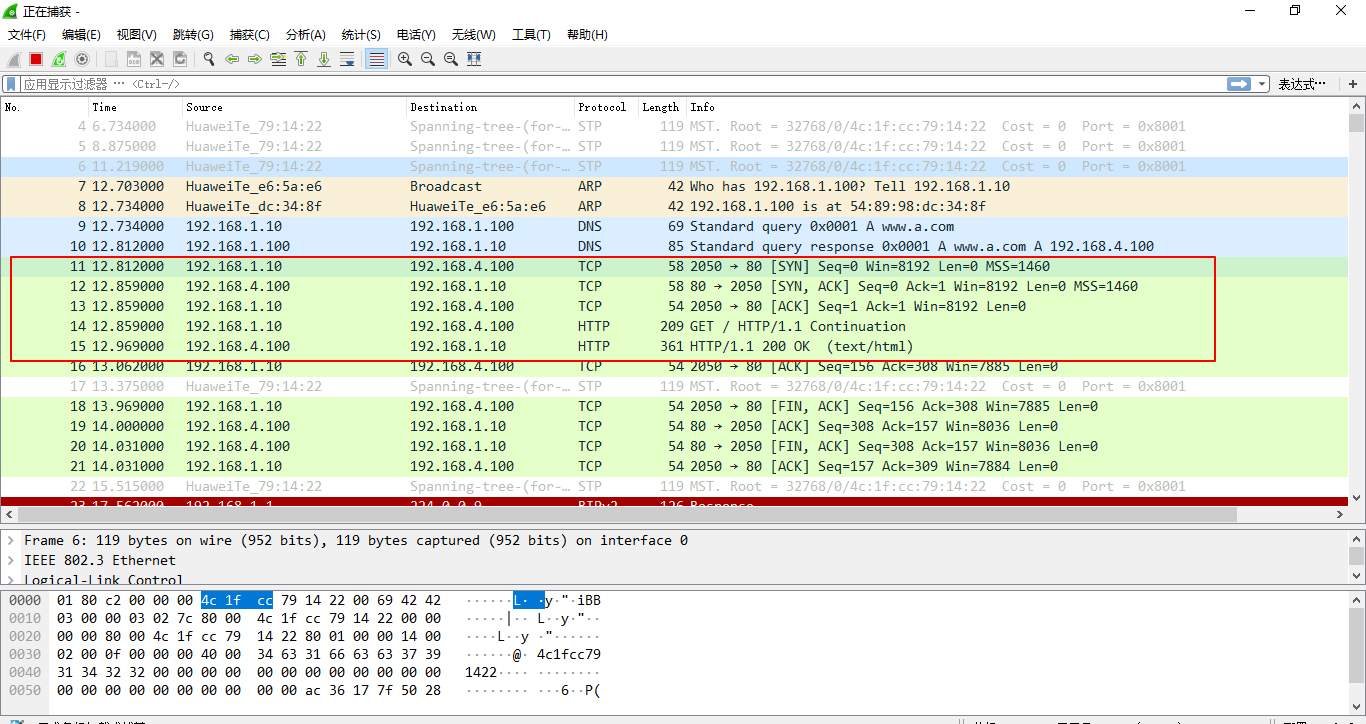Expand IEEE 802.3 Ethernet details
The image size is (1366, 724).
click(10, 560)
